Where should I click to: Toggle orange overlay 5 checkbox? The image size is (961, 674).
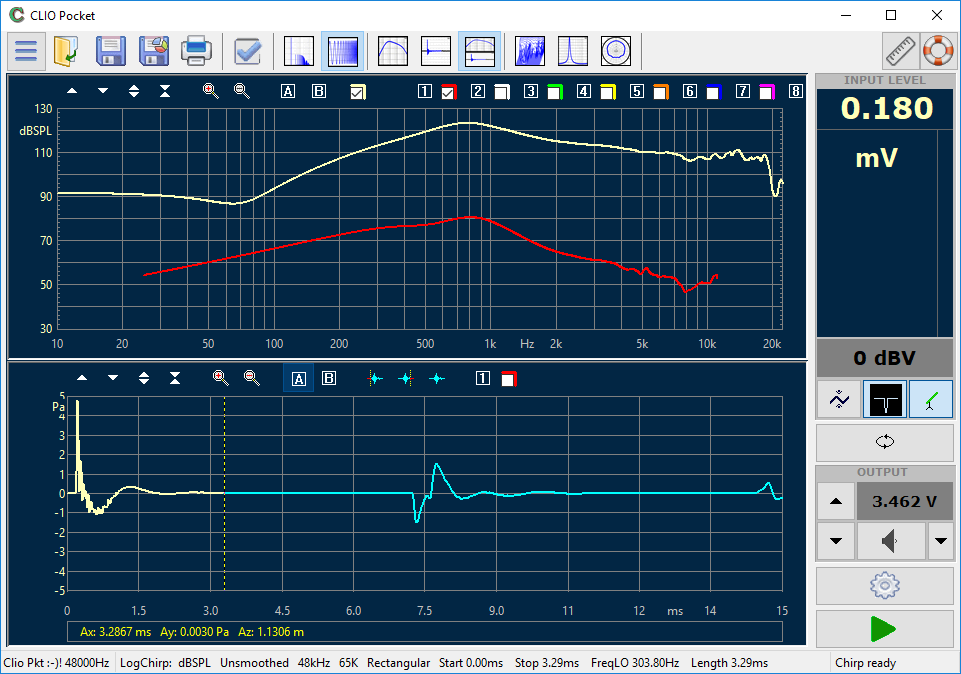click(x=661, y=92)
